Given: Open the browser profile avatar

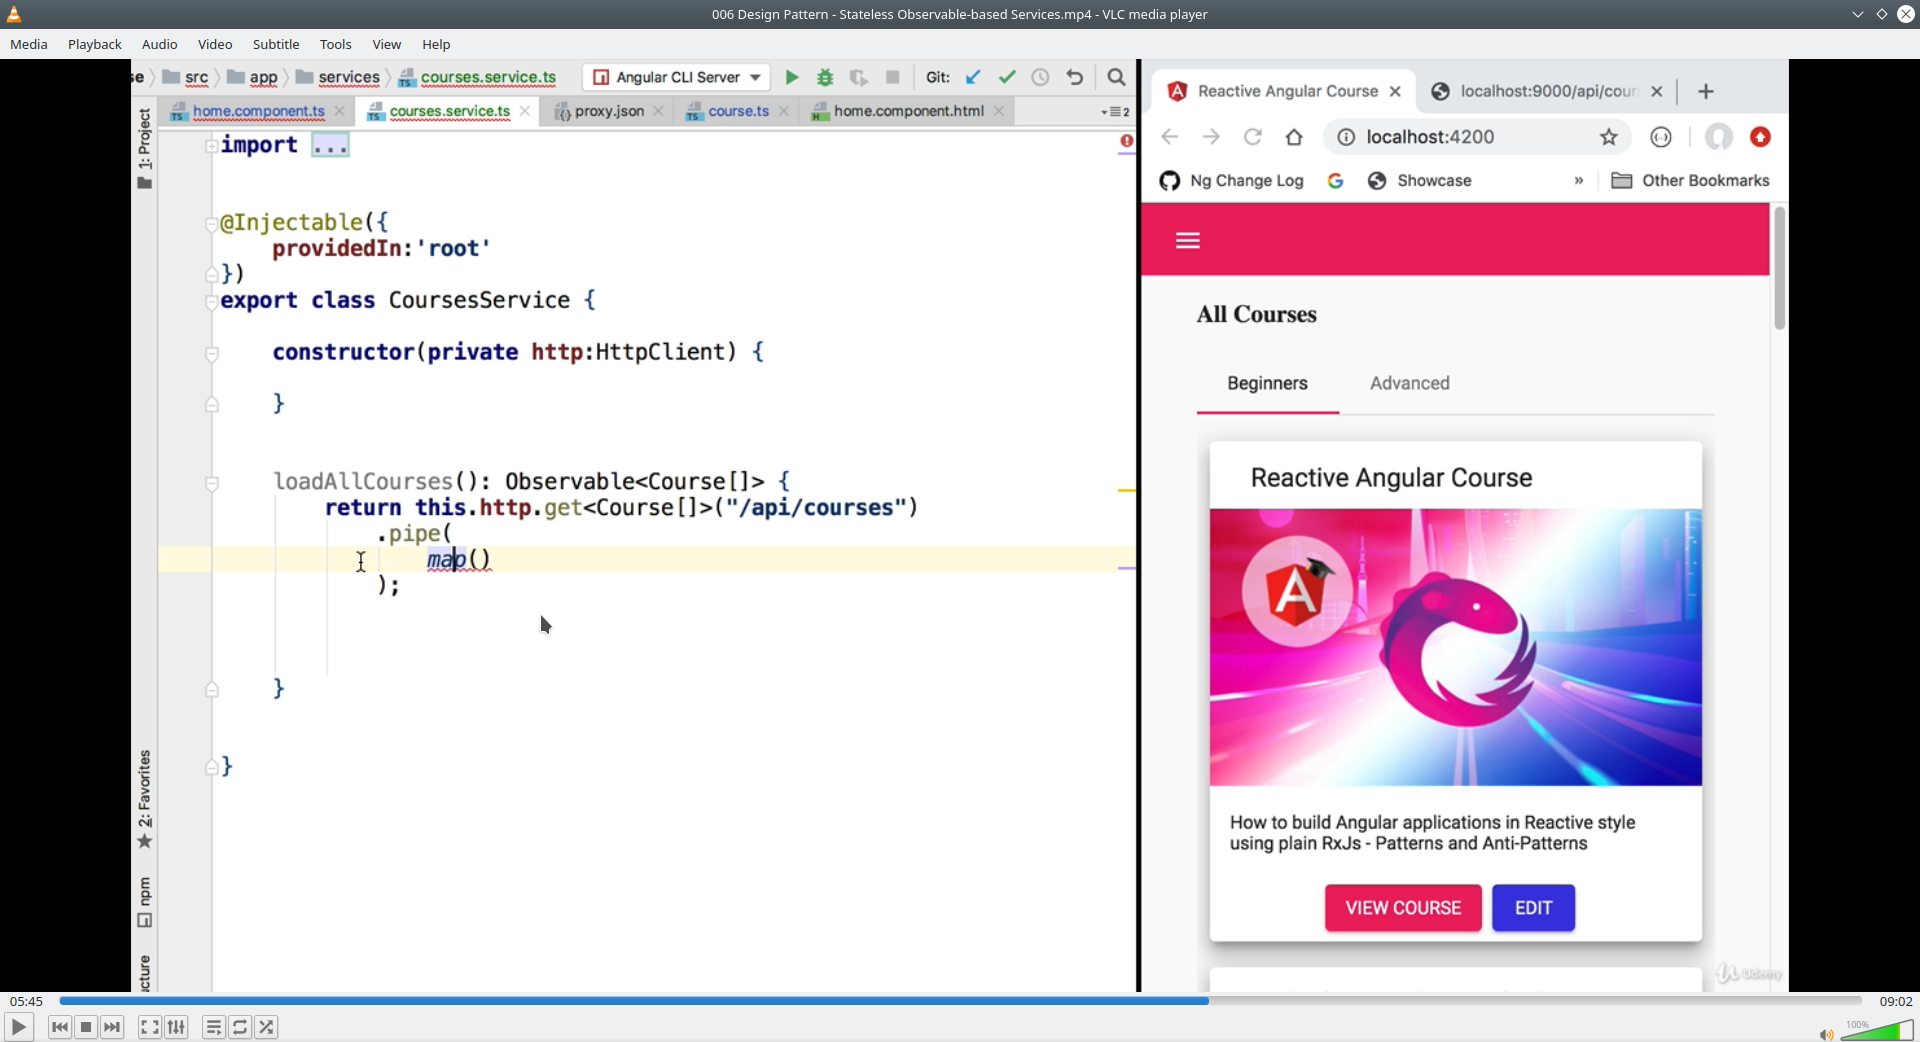Looking at the screenshot, I should 1719,137.
